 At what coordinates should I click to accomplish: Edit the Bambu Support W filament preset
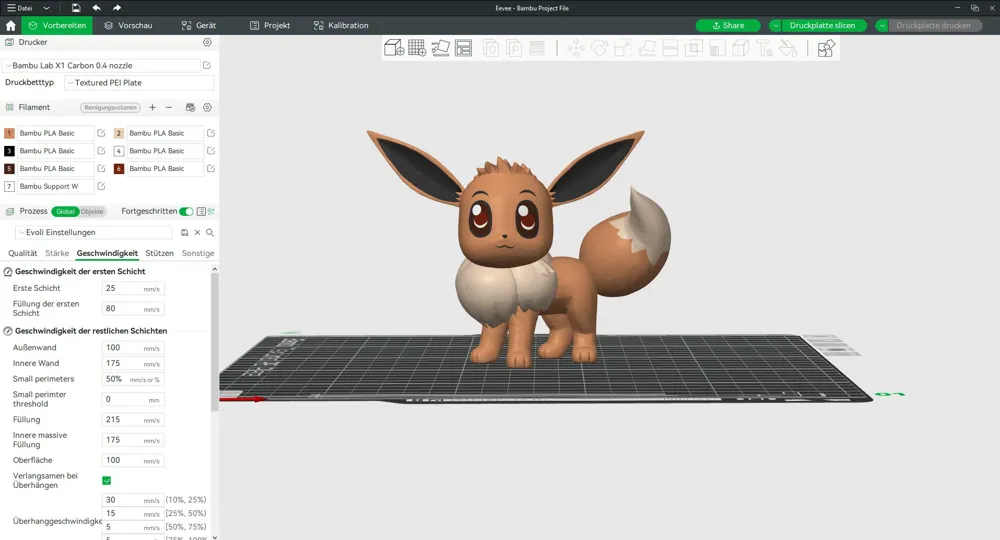pos(101,186)
